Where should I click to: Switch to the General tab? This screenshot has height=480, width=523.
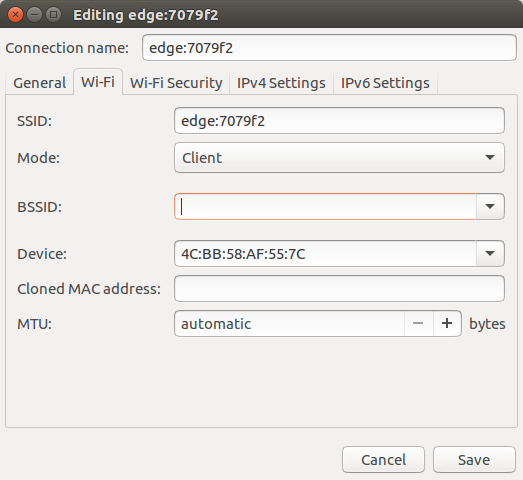coord(39,83)
